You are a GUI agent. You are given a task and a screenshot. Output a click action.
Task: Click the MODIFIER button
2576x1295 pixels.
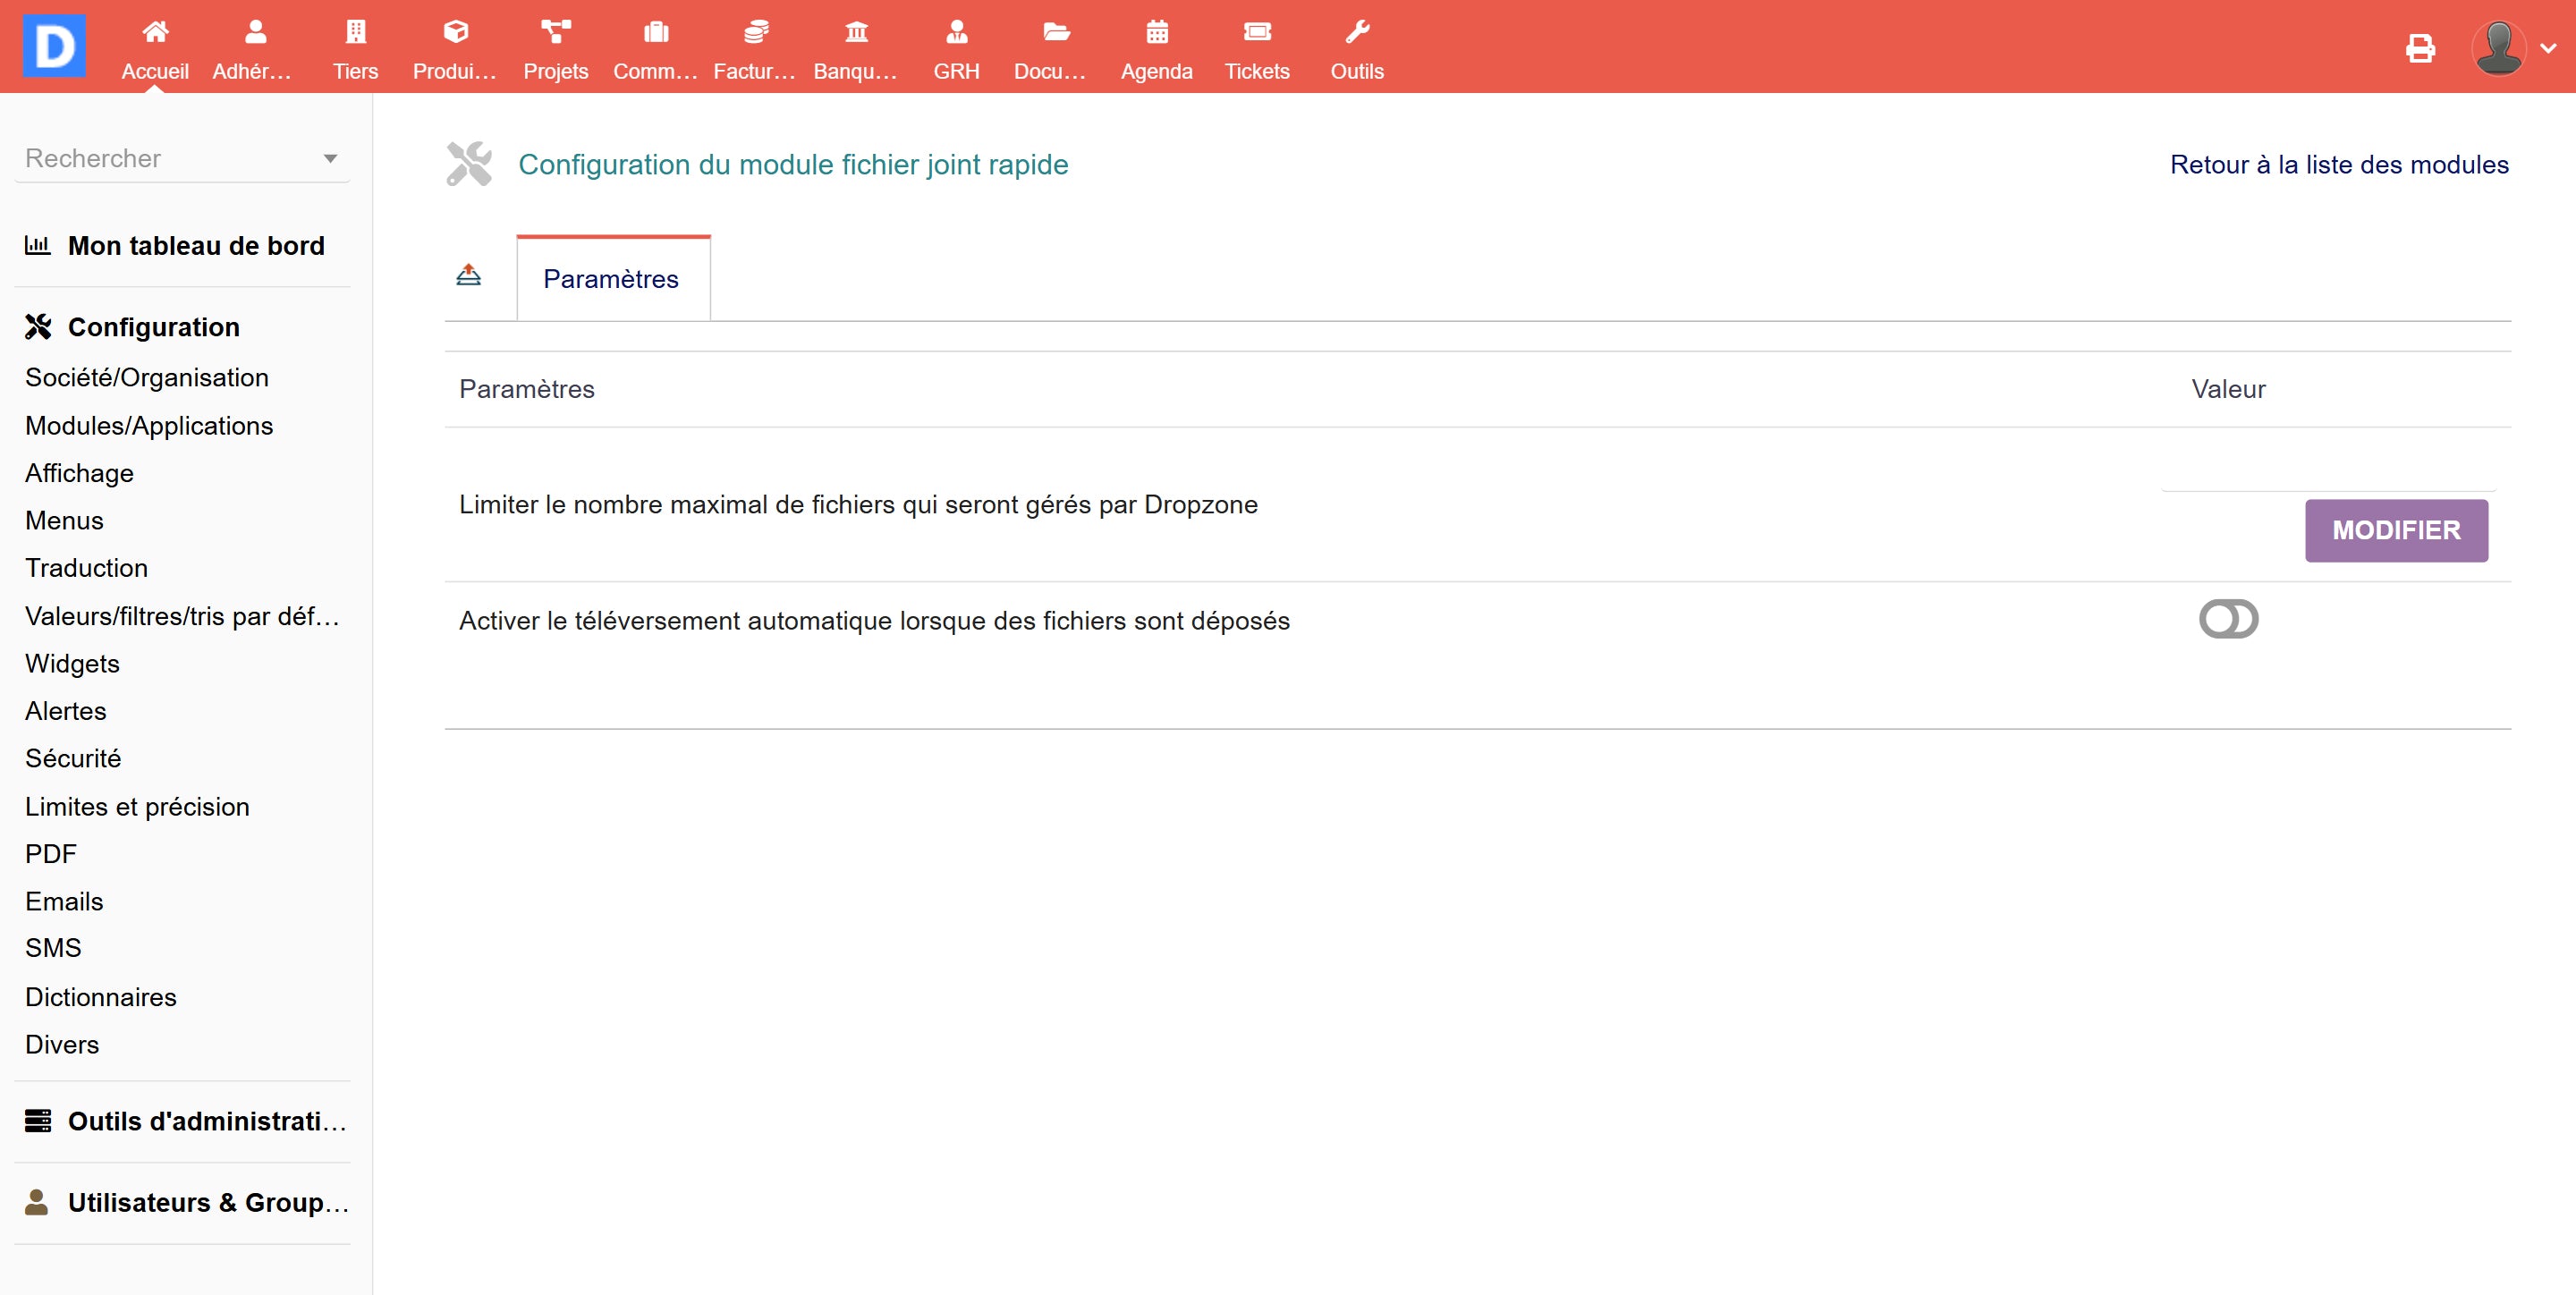pos(2395,530)
